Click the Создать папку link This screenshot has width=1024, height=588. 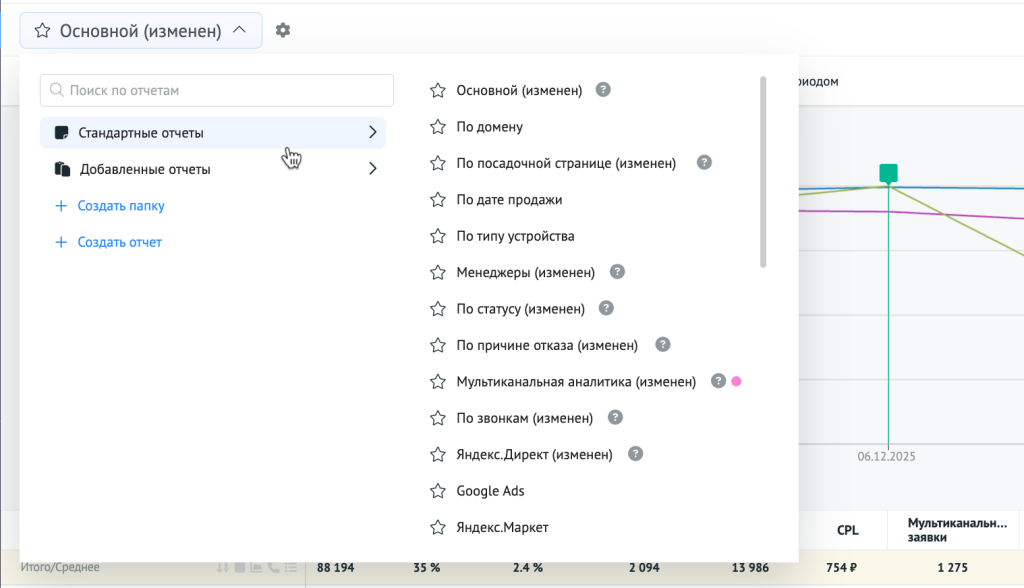(120, 206)
